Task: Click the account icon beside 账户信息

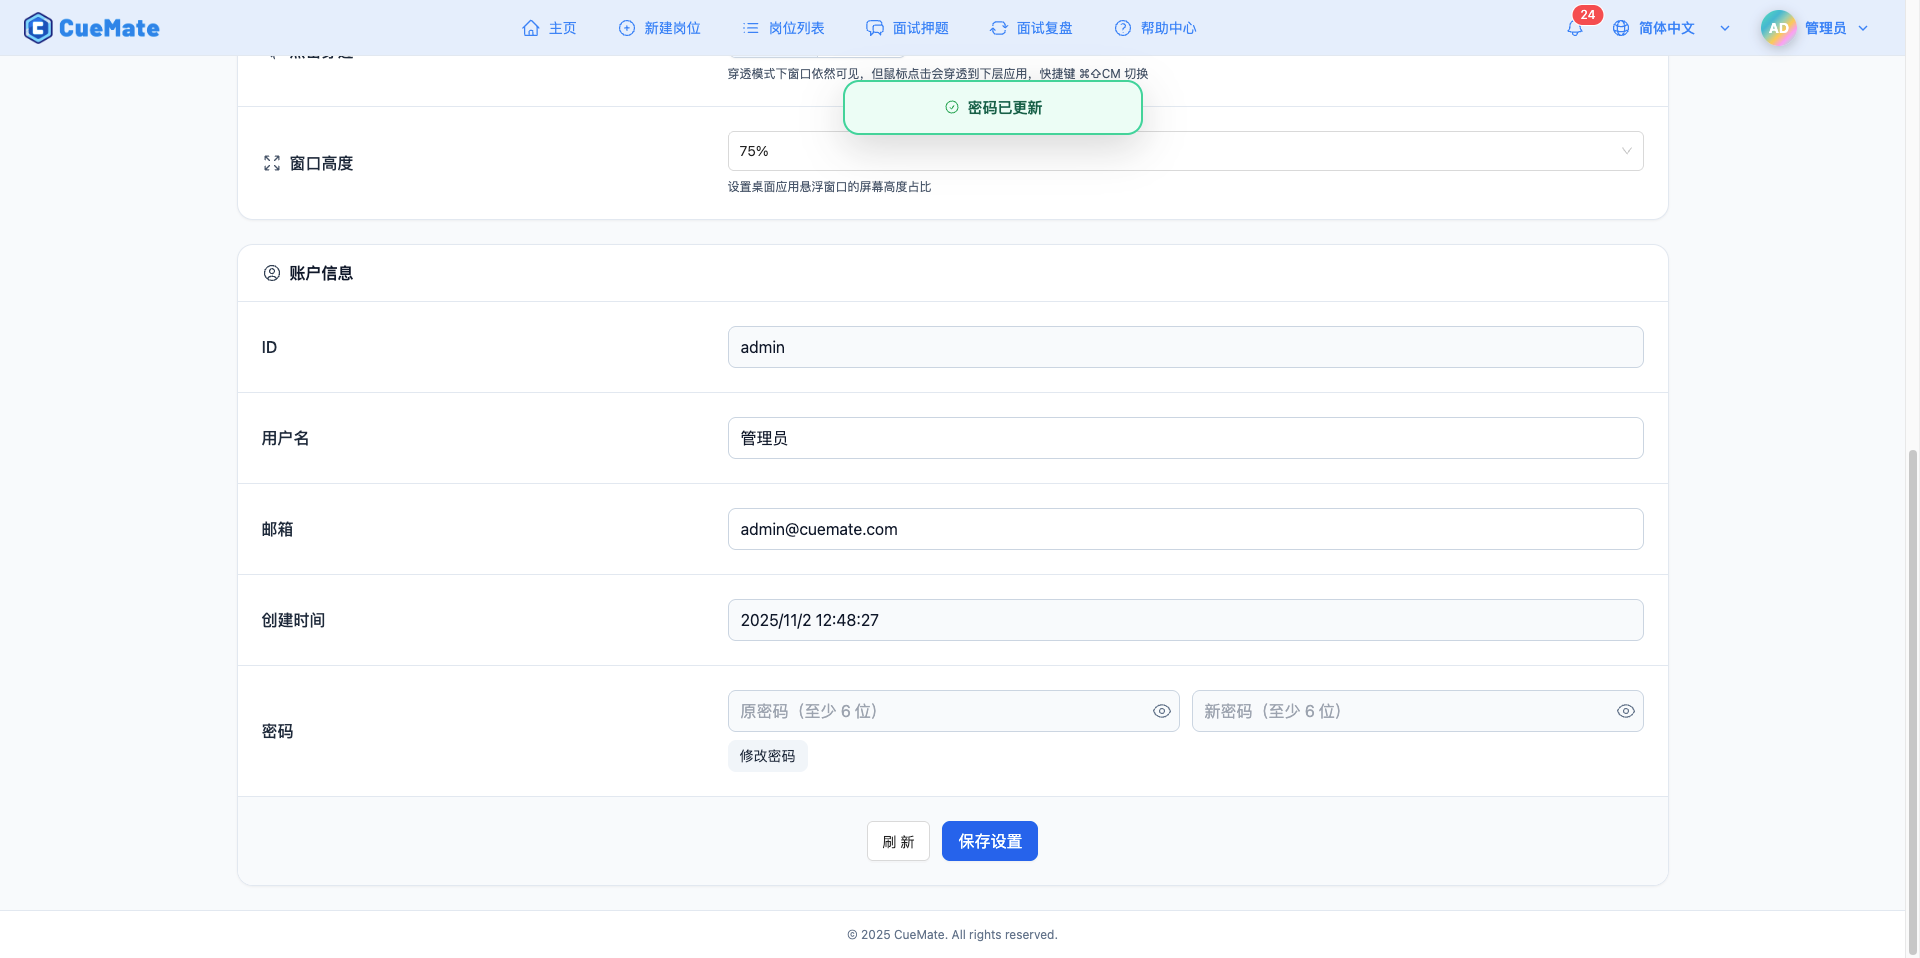Action: (271, 272)
